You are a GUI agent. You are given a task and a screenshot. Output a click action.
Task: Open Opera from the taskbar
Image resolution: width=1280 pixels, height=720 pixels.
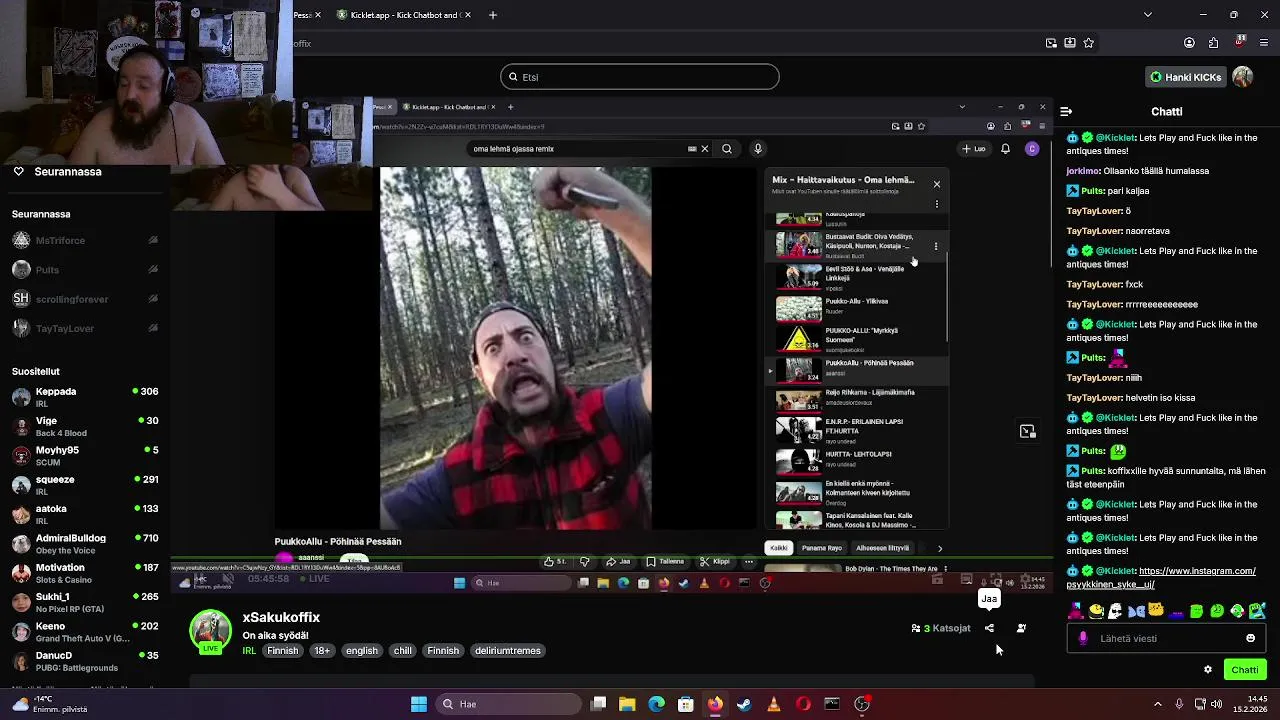[803, 704]
